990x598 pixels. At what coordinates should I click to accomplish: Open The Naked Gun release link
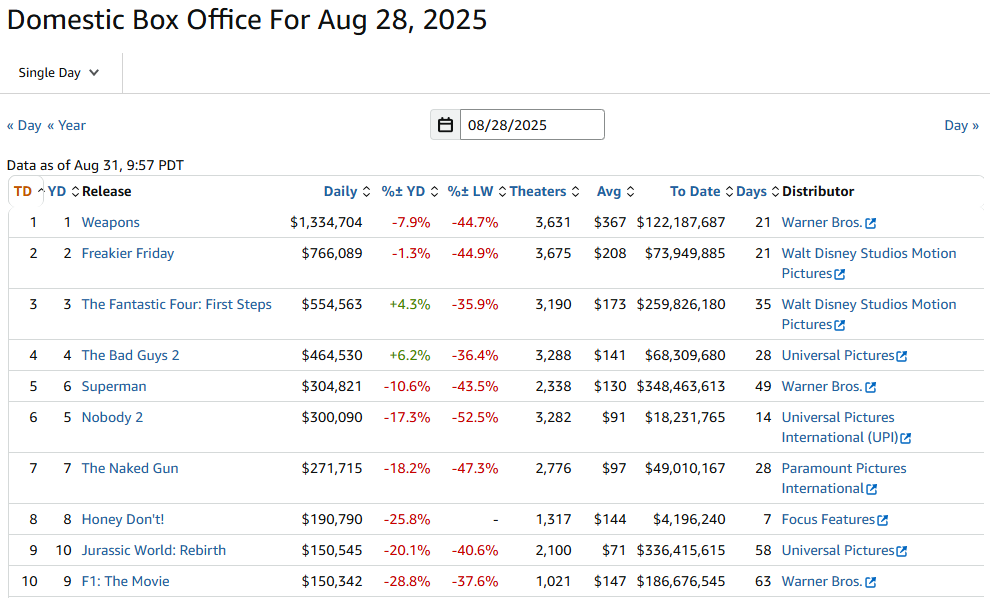point(130,469)
